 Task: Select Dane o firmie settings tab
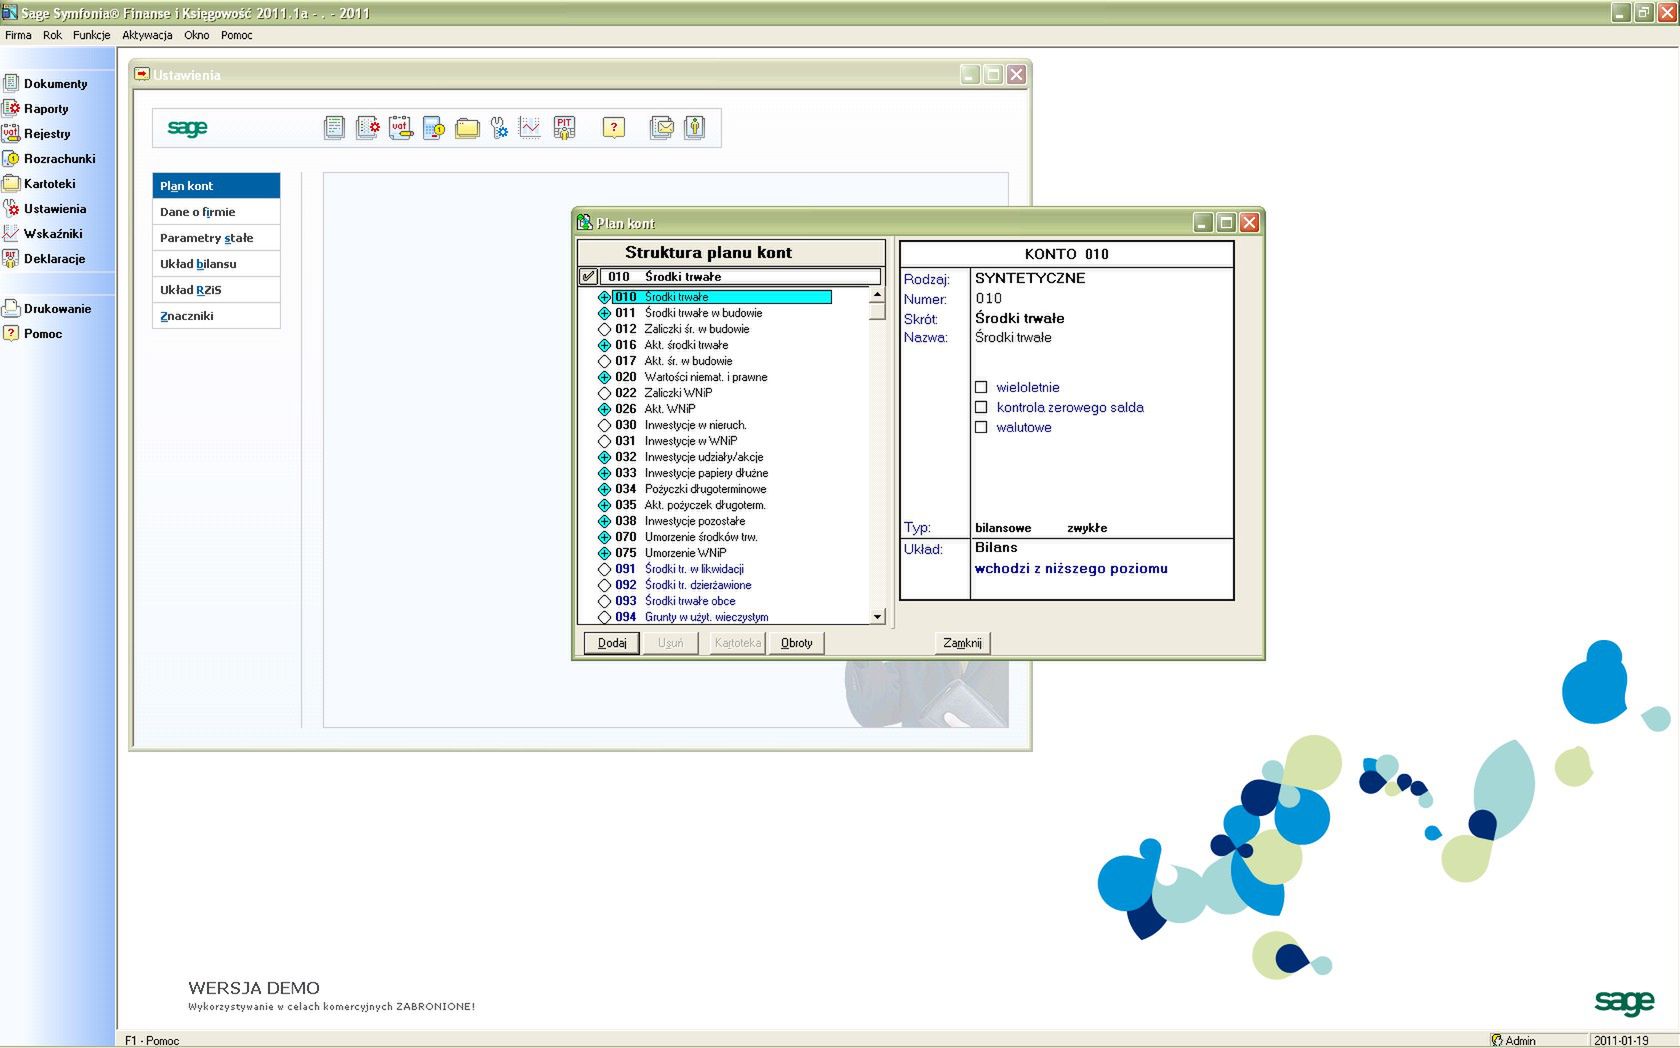[x=216, y=212]
